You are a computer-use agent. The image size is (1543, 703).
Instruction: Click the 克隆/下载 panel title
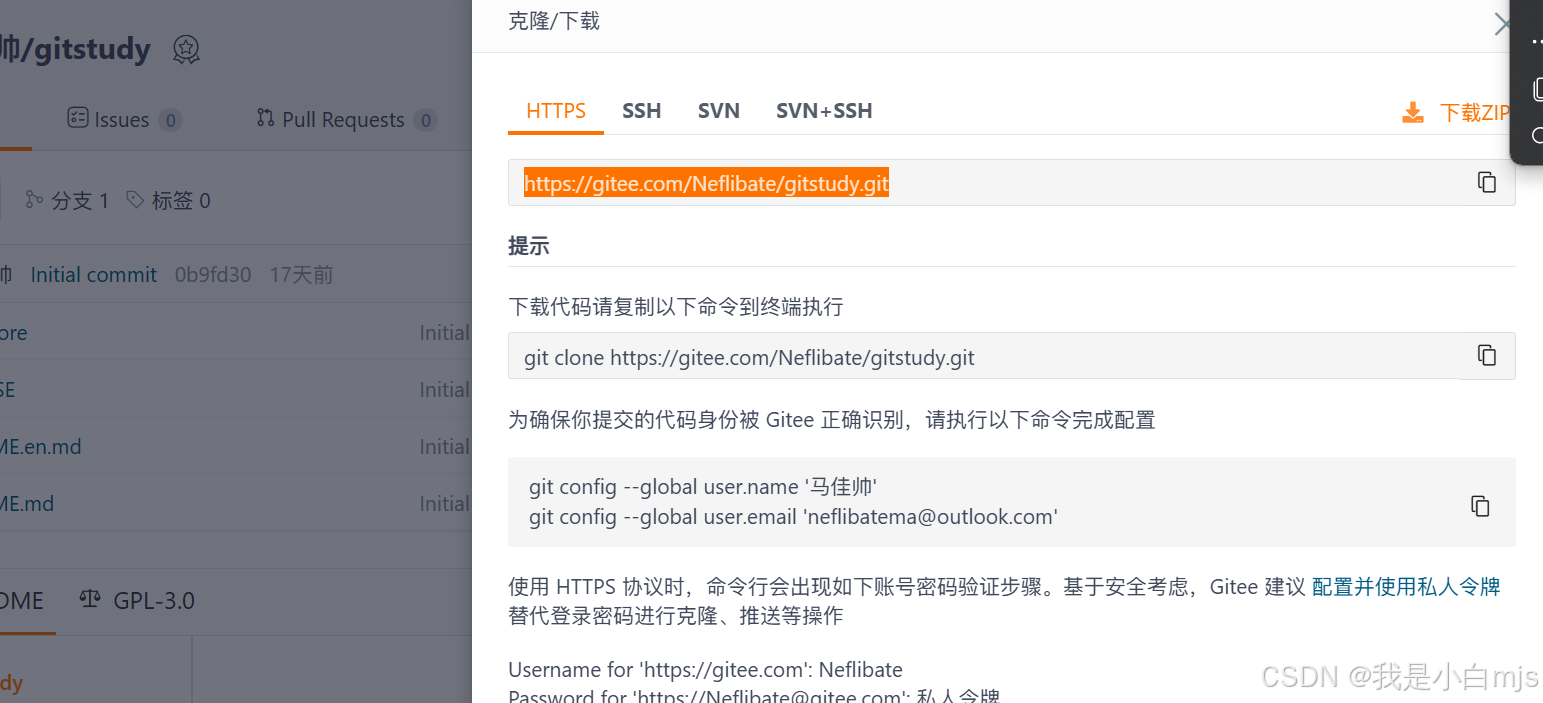[554, 21]
